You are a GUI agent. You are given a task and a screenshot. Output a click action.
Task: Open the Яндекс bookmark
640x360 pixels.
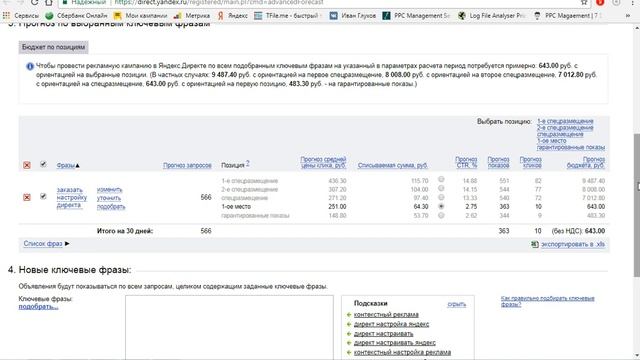232,16
